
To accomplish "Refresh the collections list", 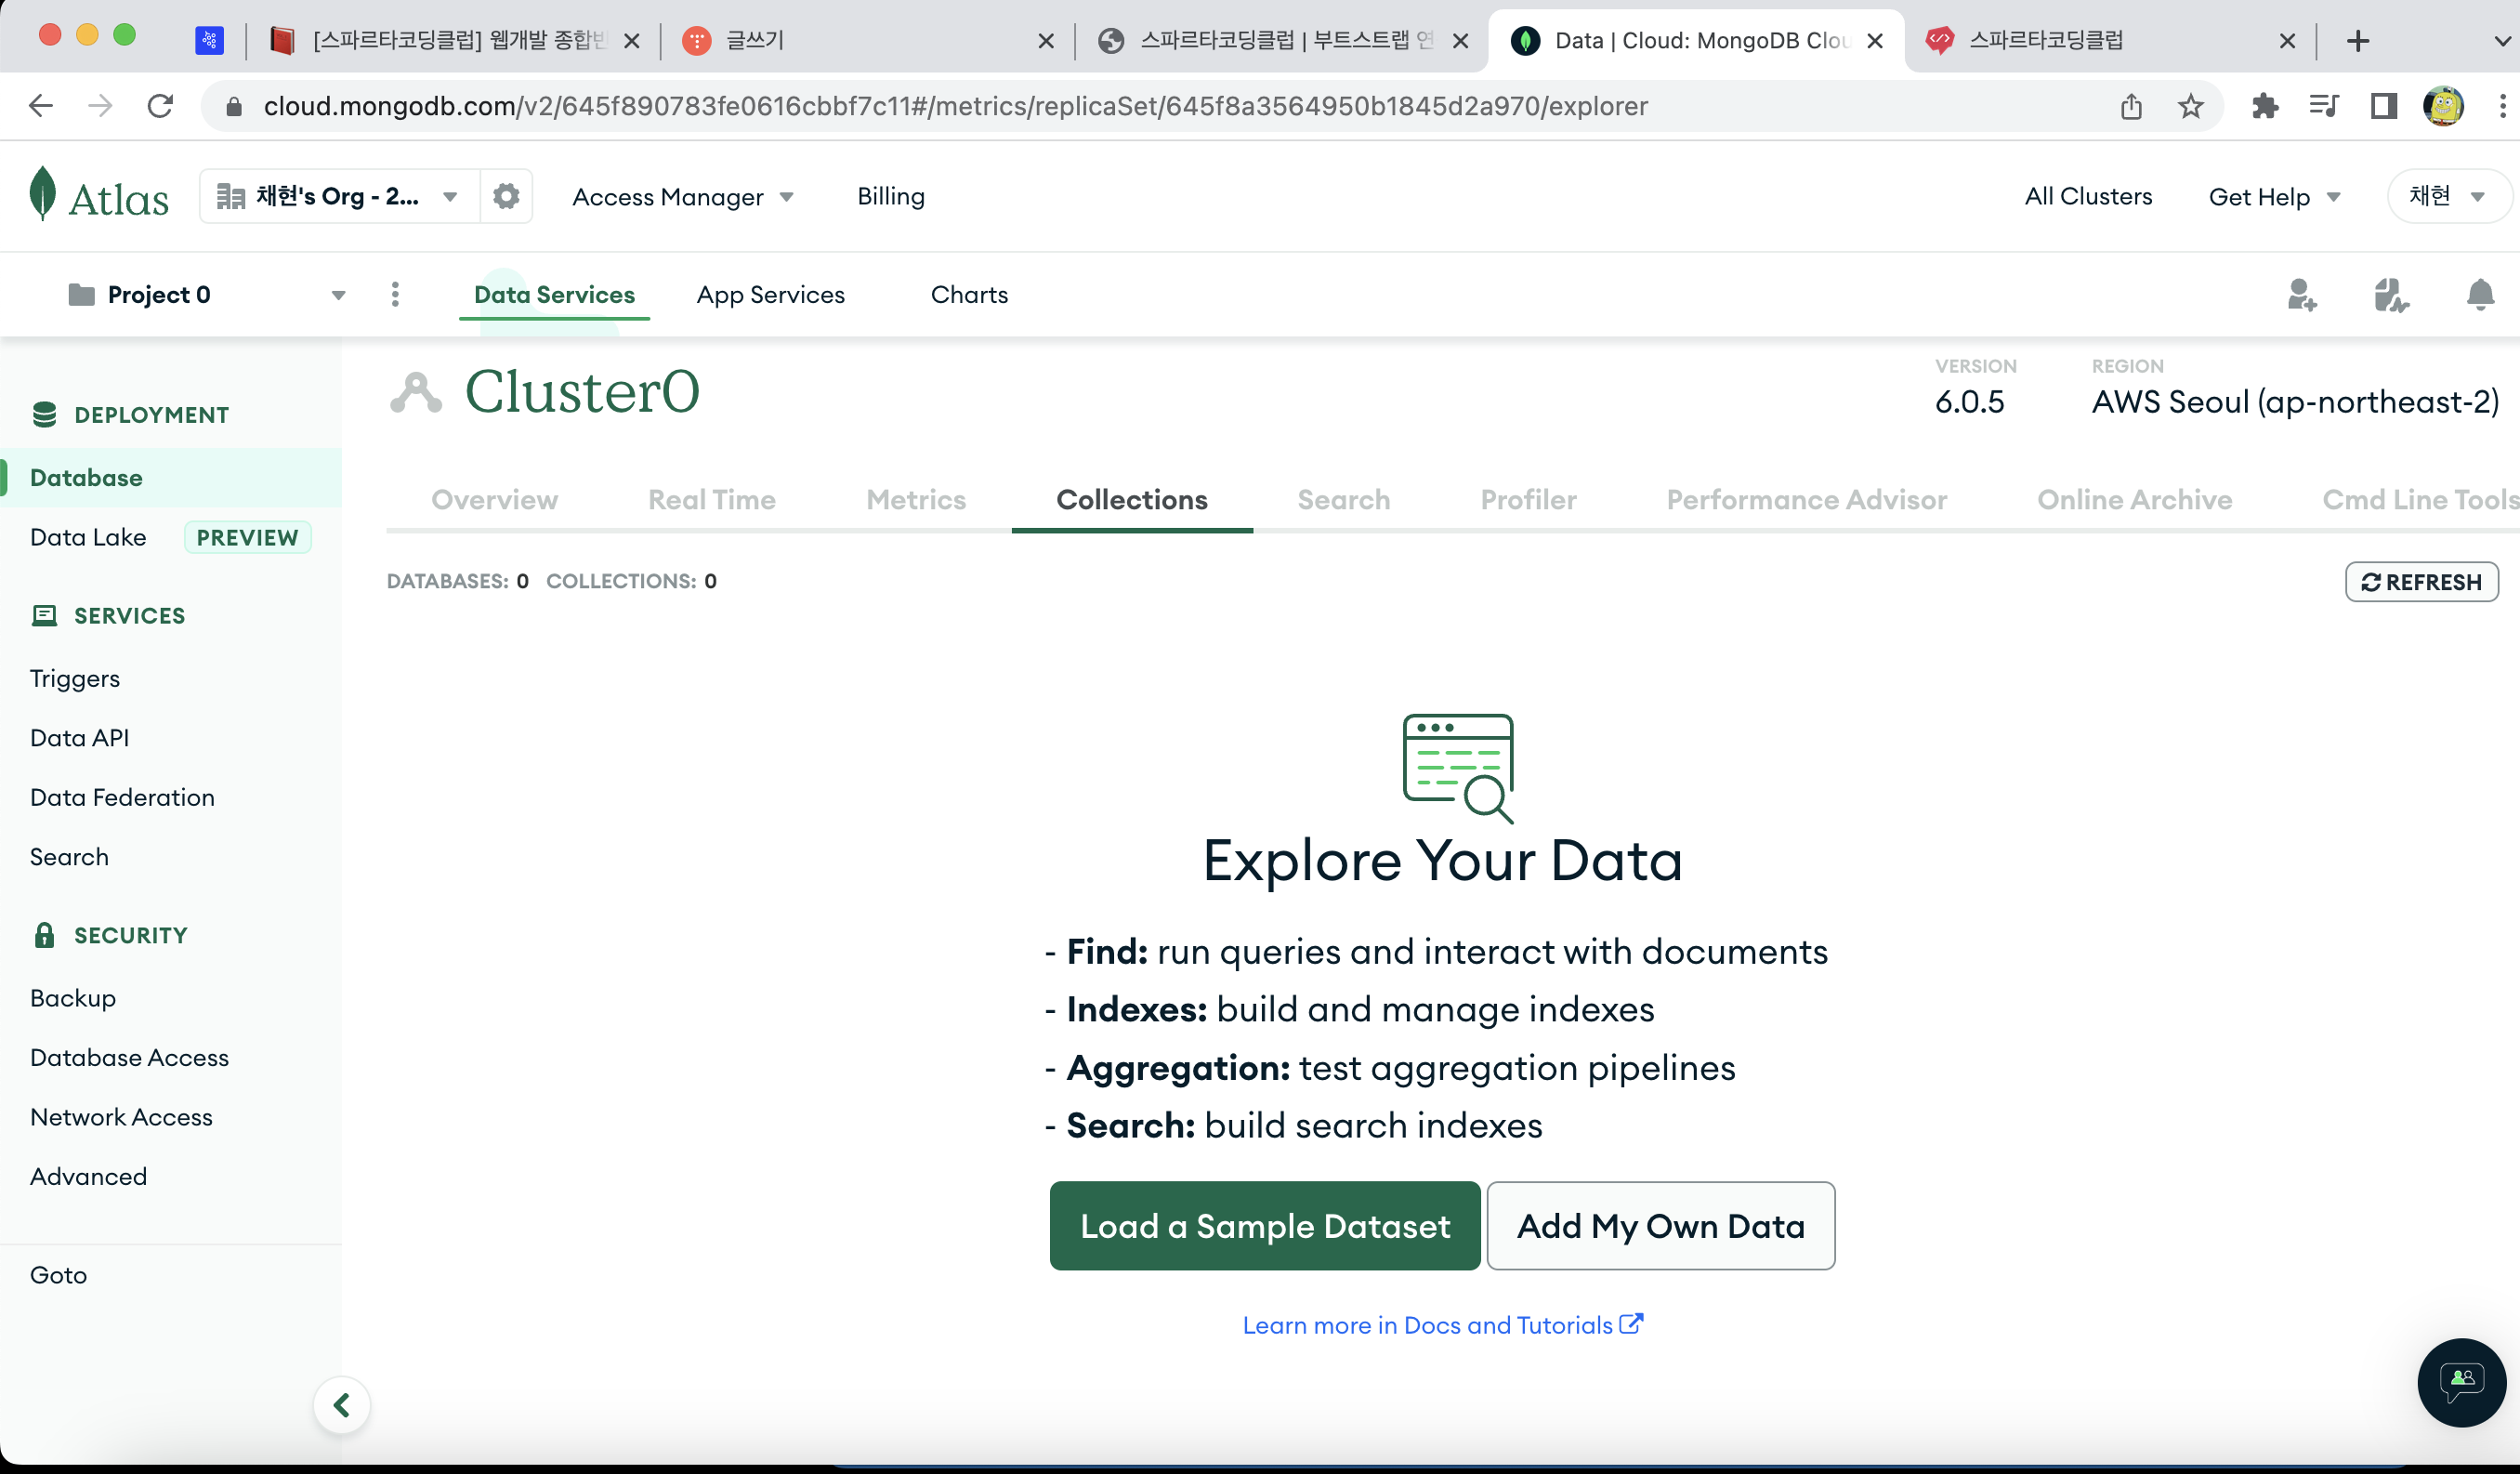I will coord(2422,582).
